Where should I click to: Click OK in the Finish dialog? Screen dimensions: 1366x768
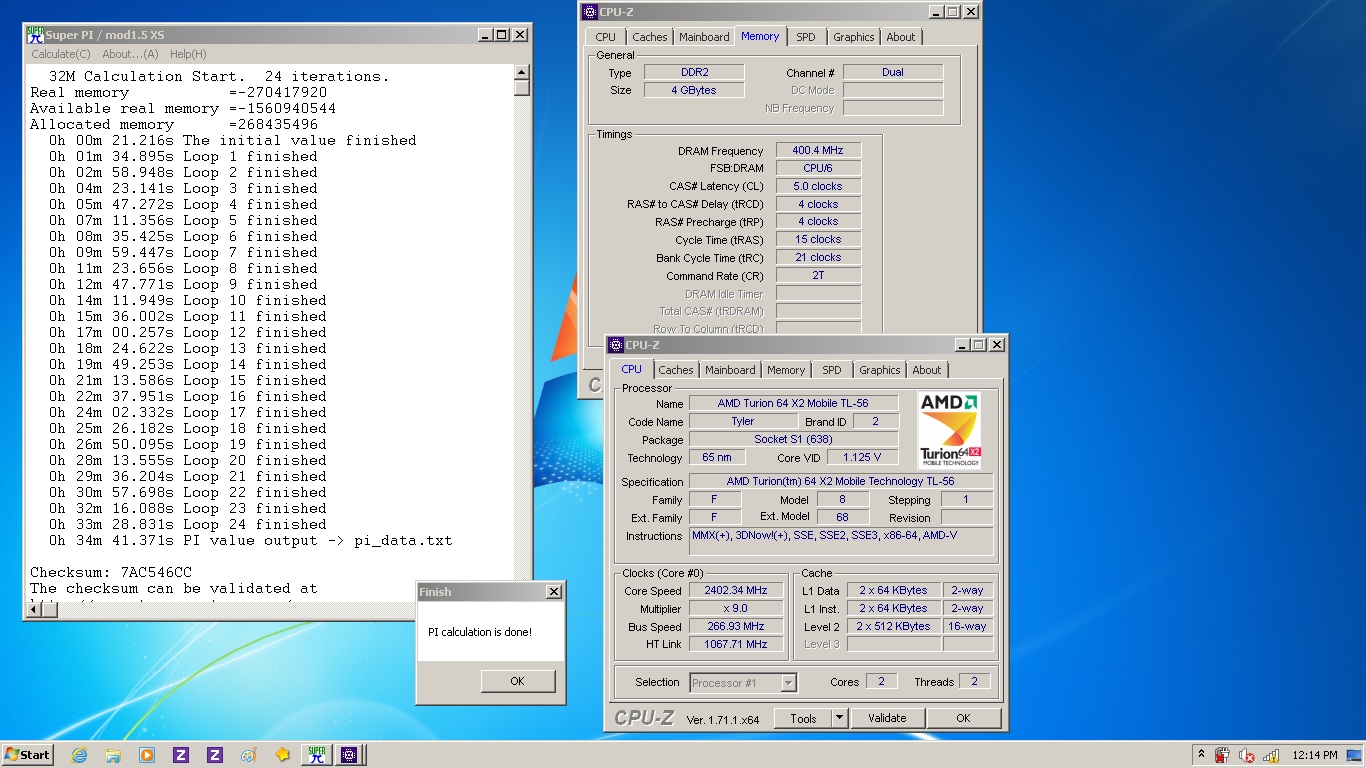point(517,681)
